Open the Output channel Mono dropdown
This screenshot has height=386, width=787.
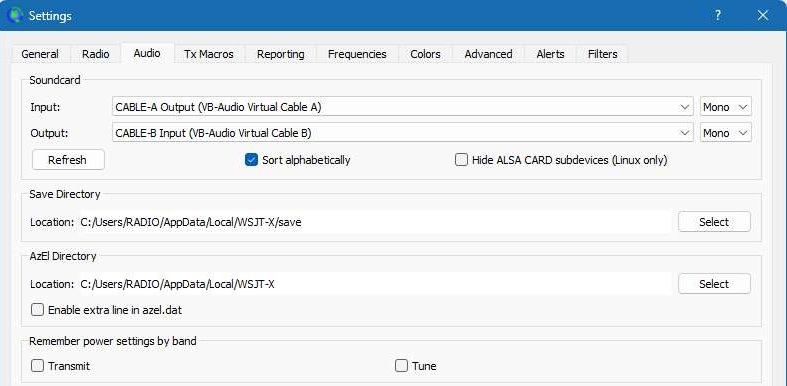[726, 133]
